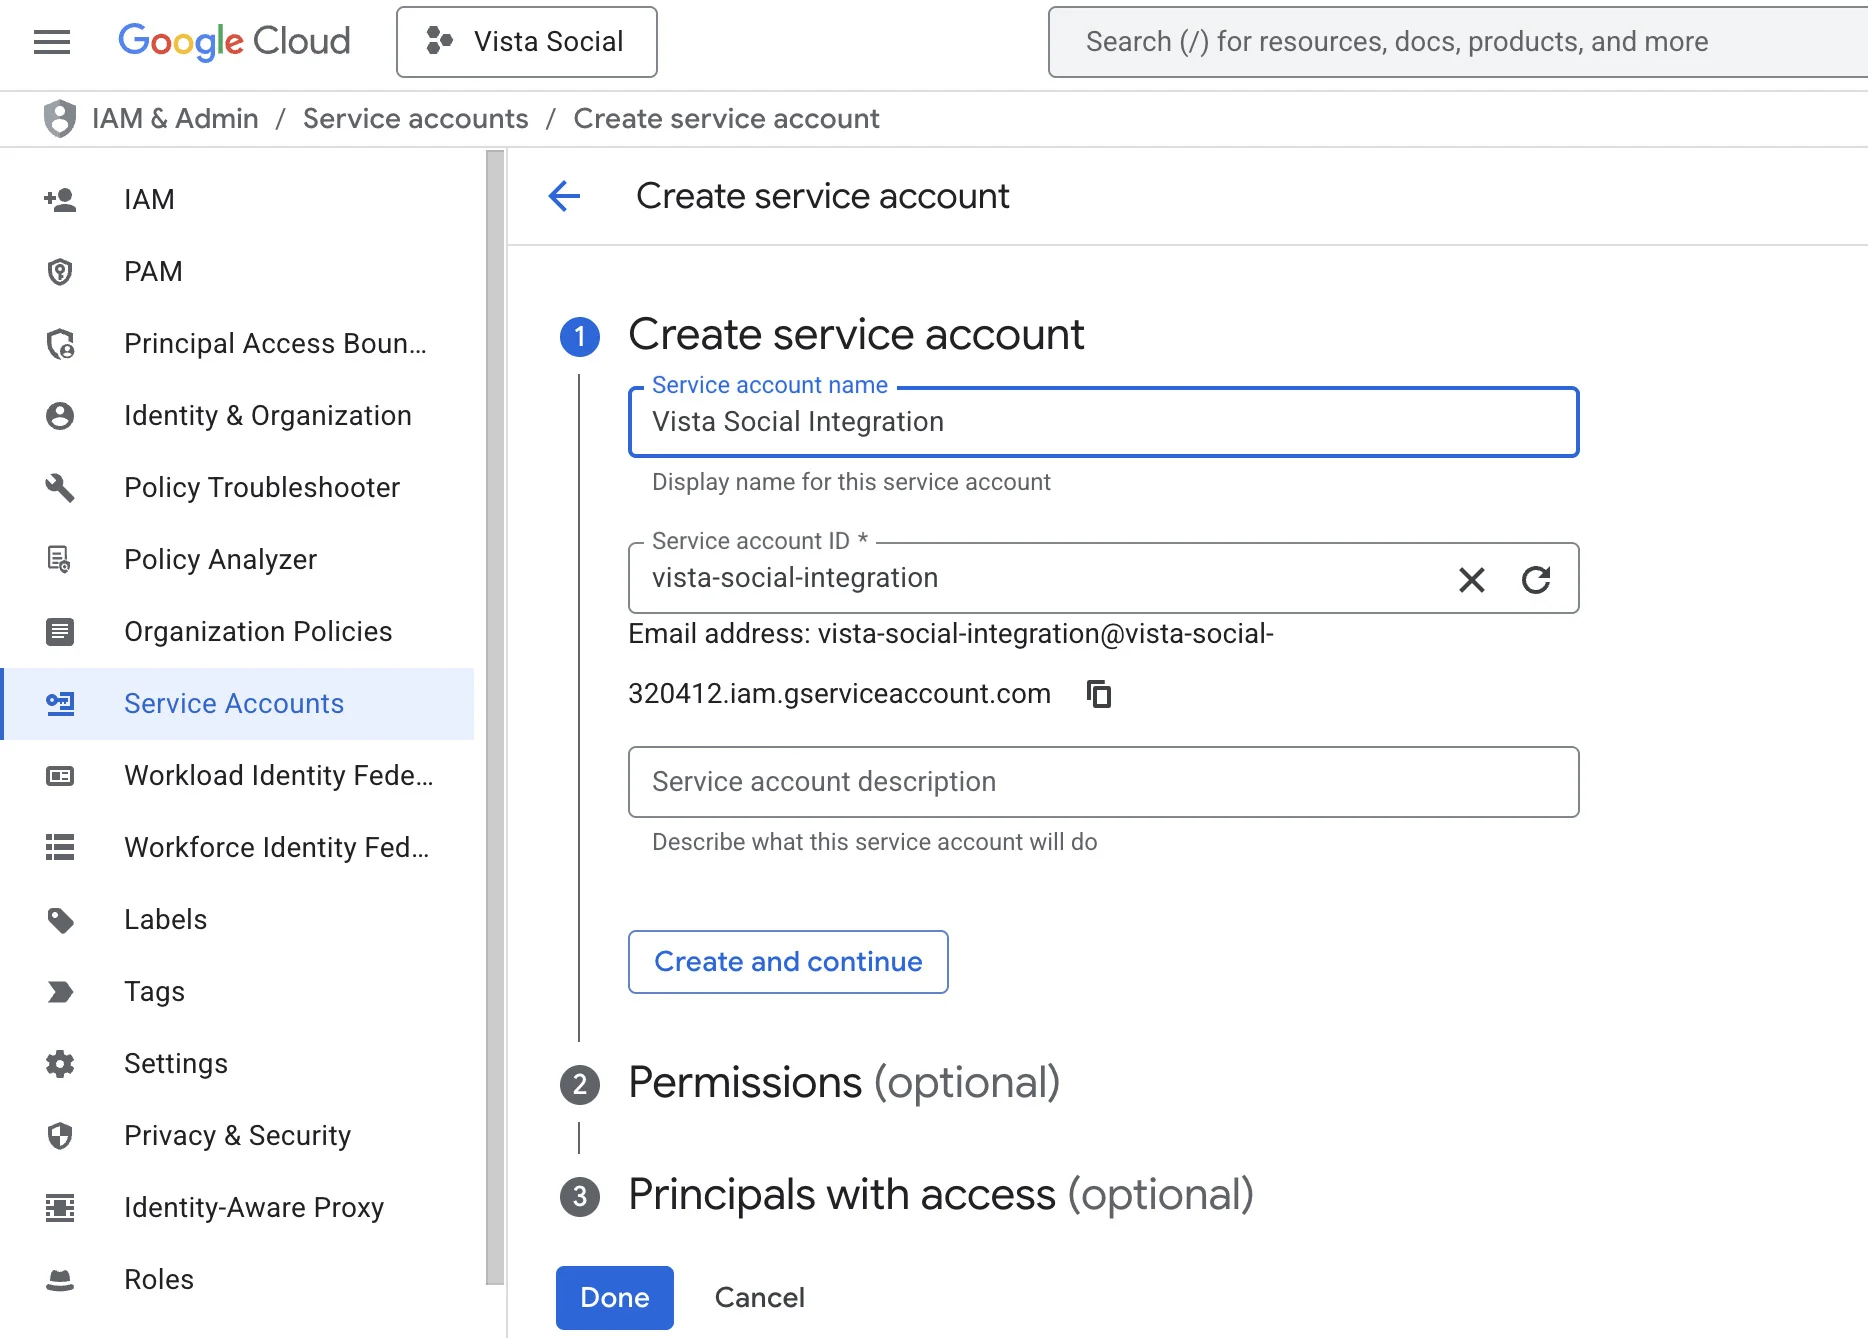Click the Identity & Organization icon
1868x1338 pixels.
coord(60,416)
